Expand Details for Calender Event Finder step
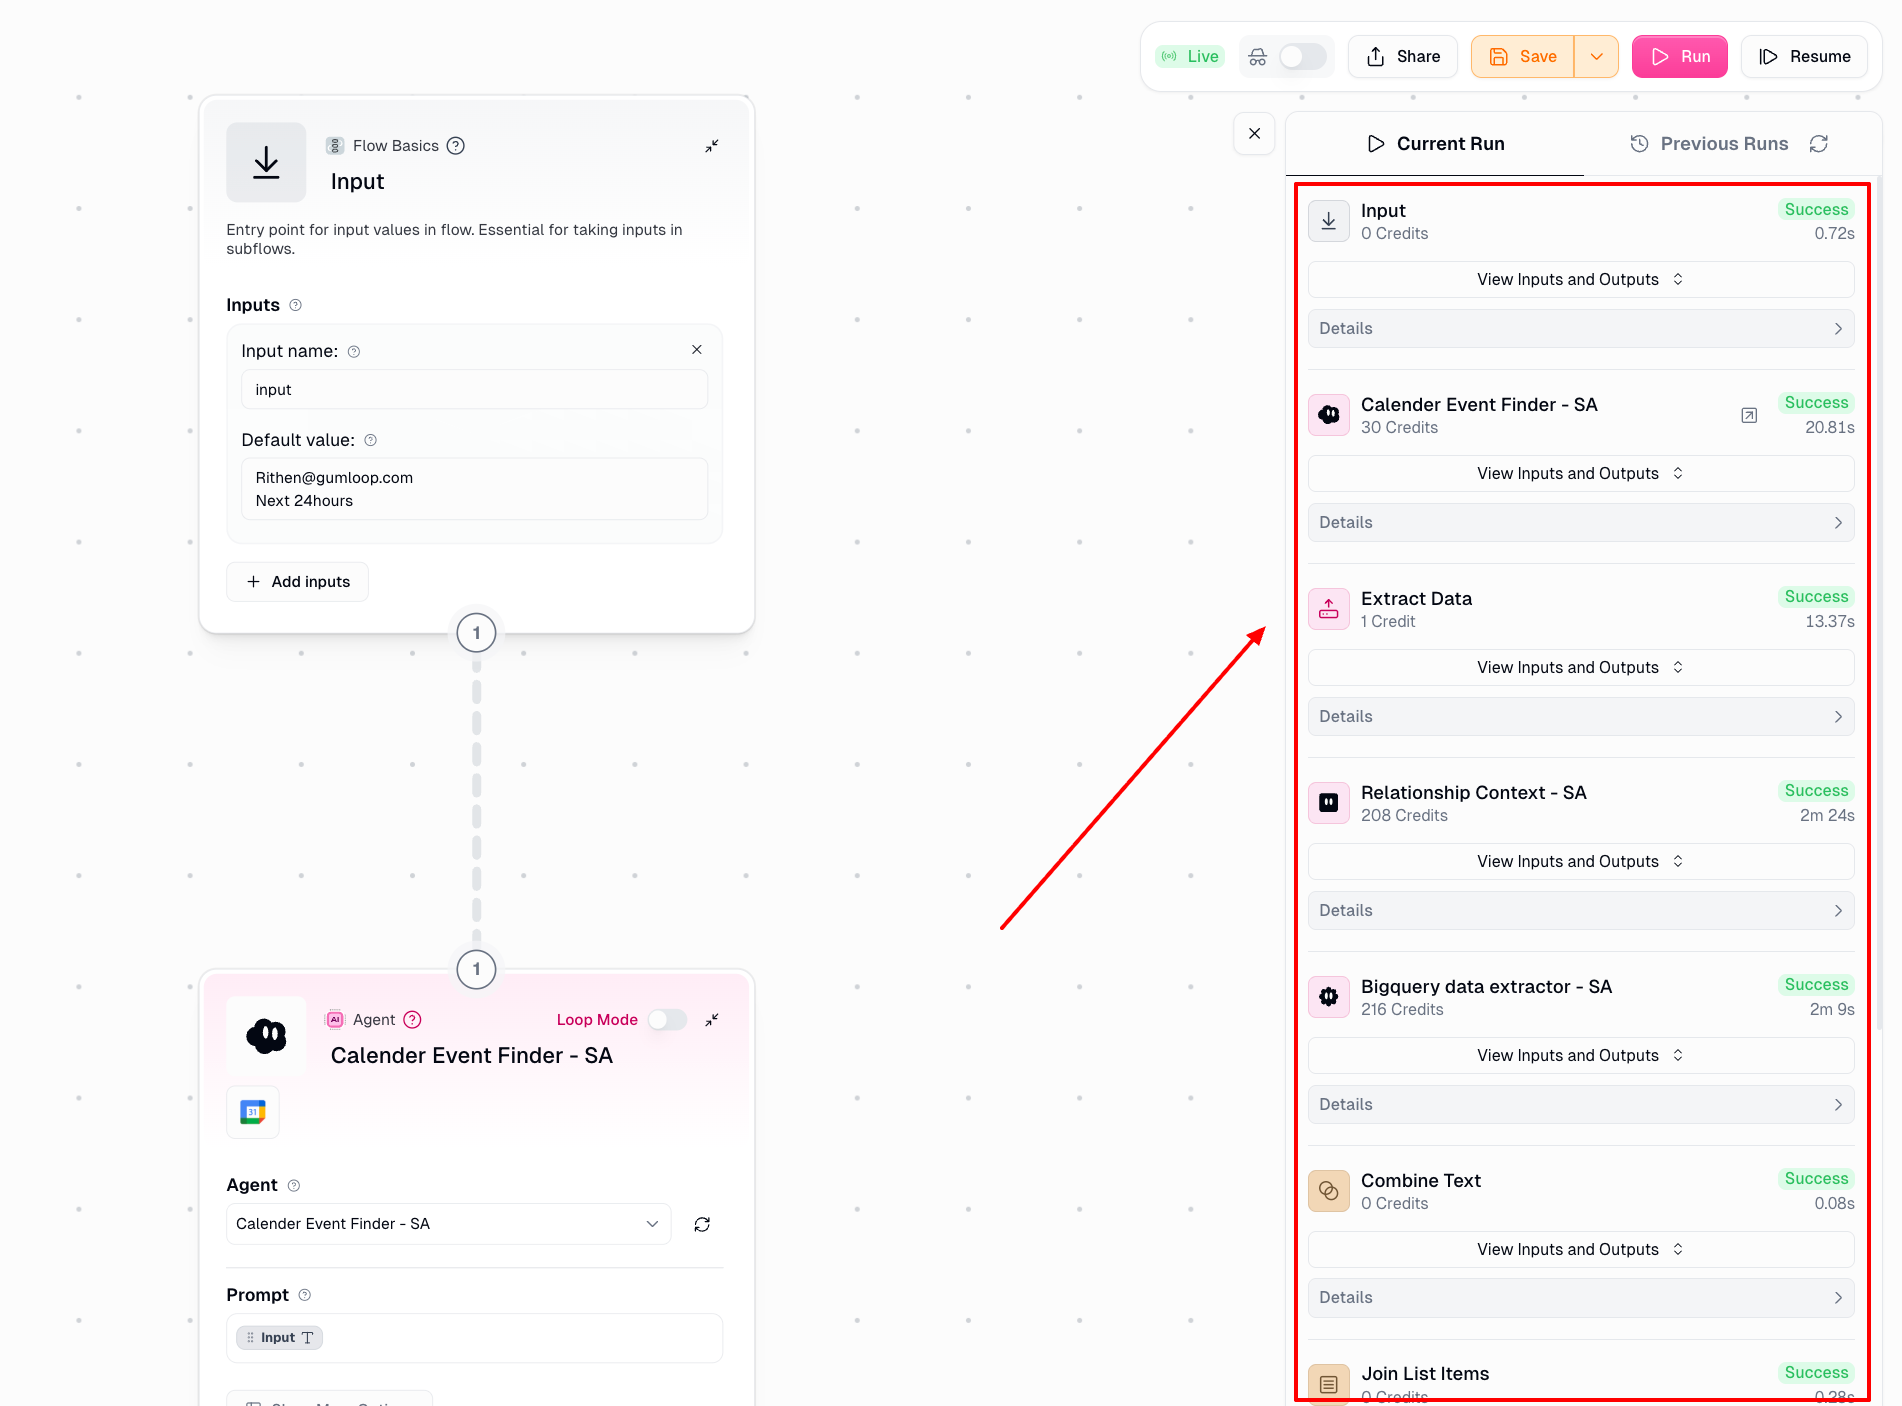 [1581, 523]
